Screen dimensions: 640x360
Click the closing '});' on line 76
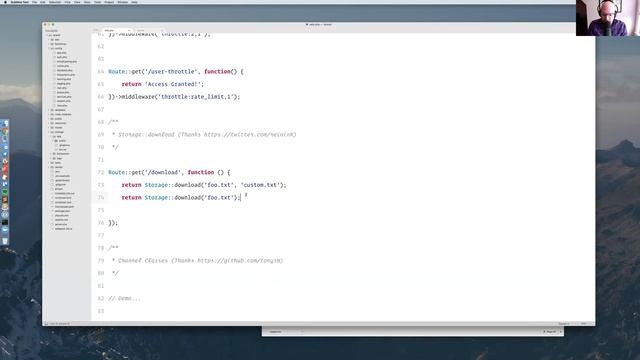point(113,223)
